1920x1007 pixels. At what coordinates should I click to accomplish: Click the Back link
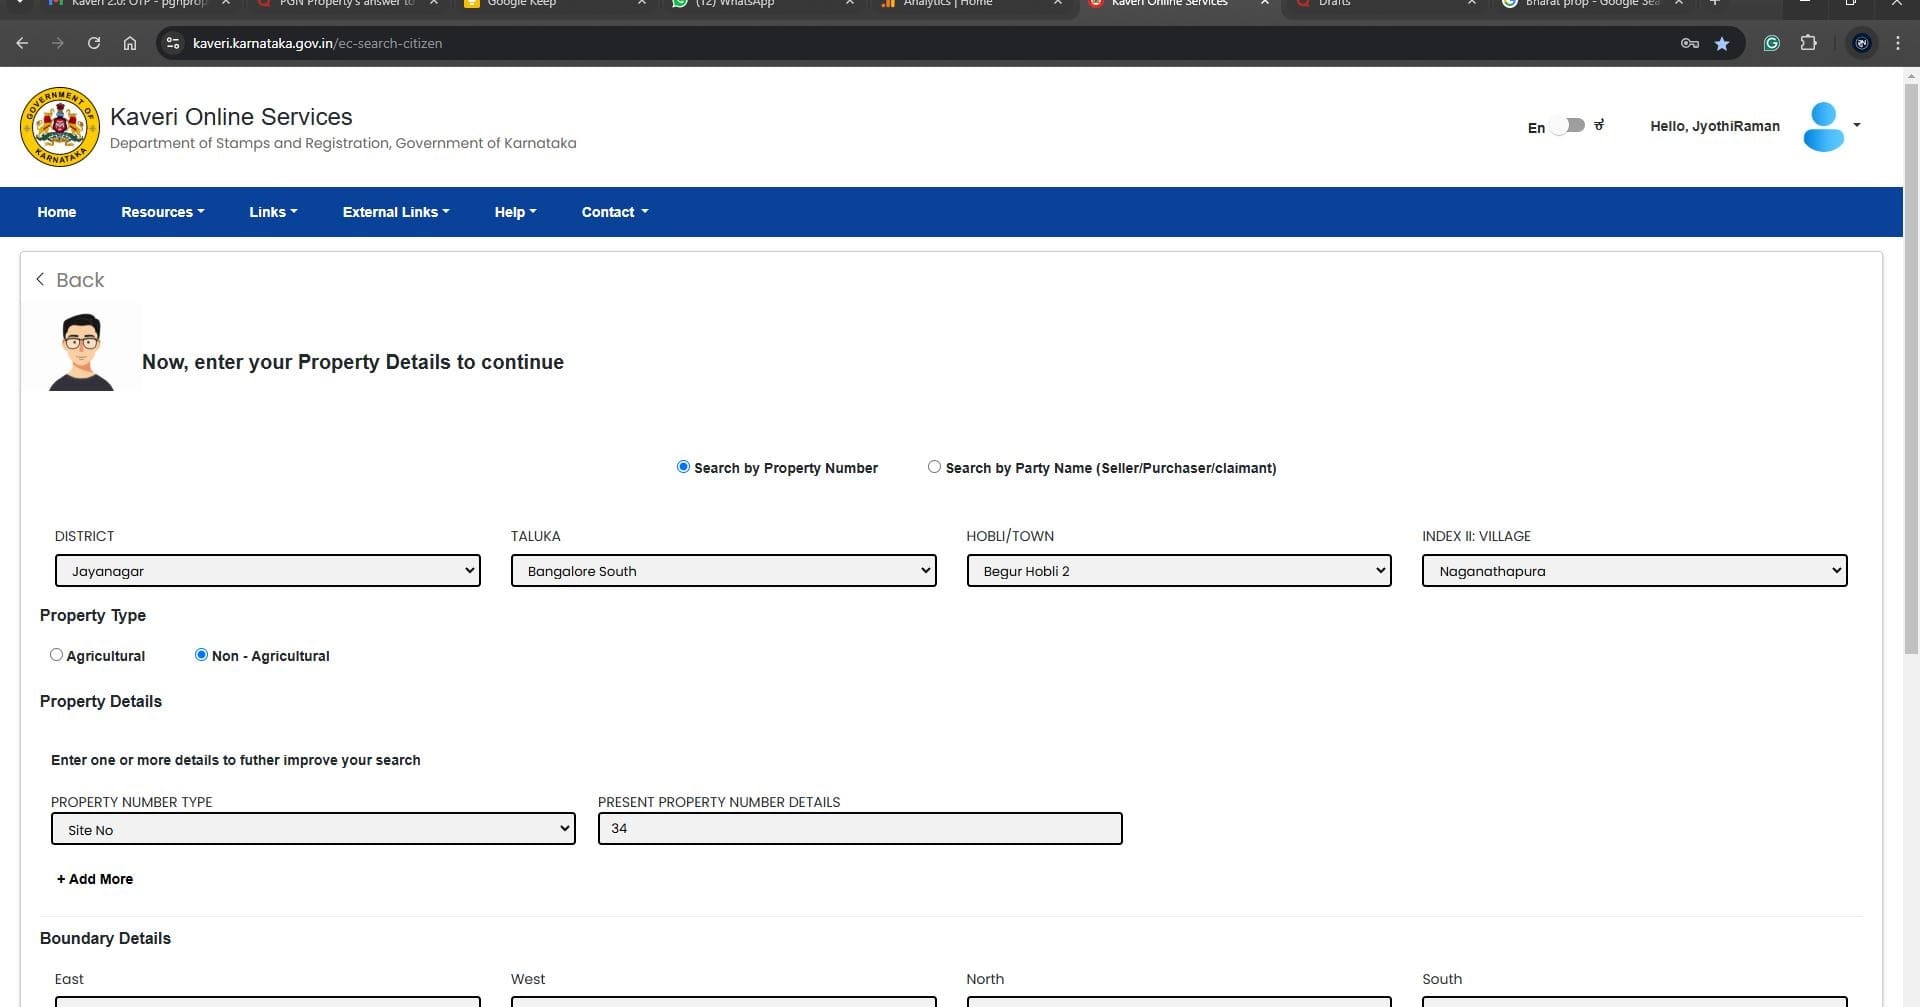point(70,280)
